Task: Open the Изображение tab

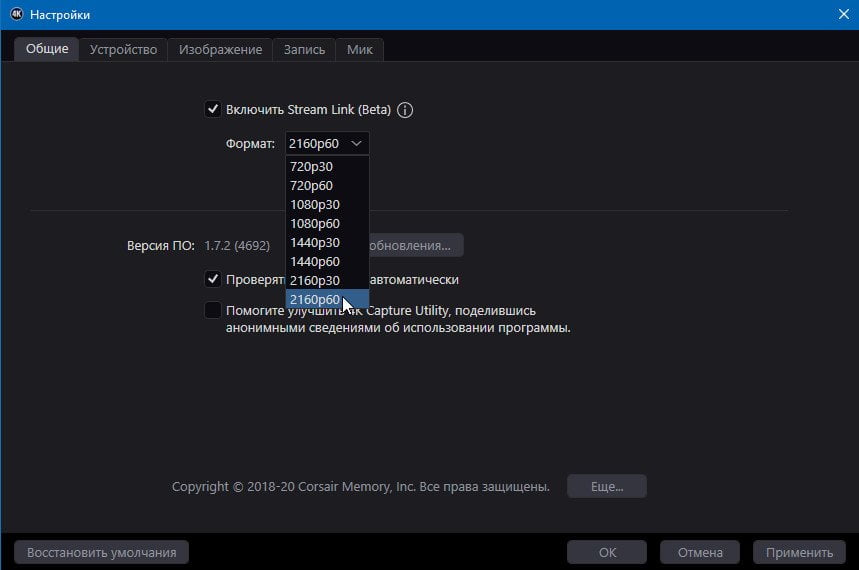Action: [x=220, y=49]
